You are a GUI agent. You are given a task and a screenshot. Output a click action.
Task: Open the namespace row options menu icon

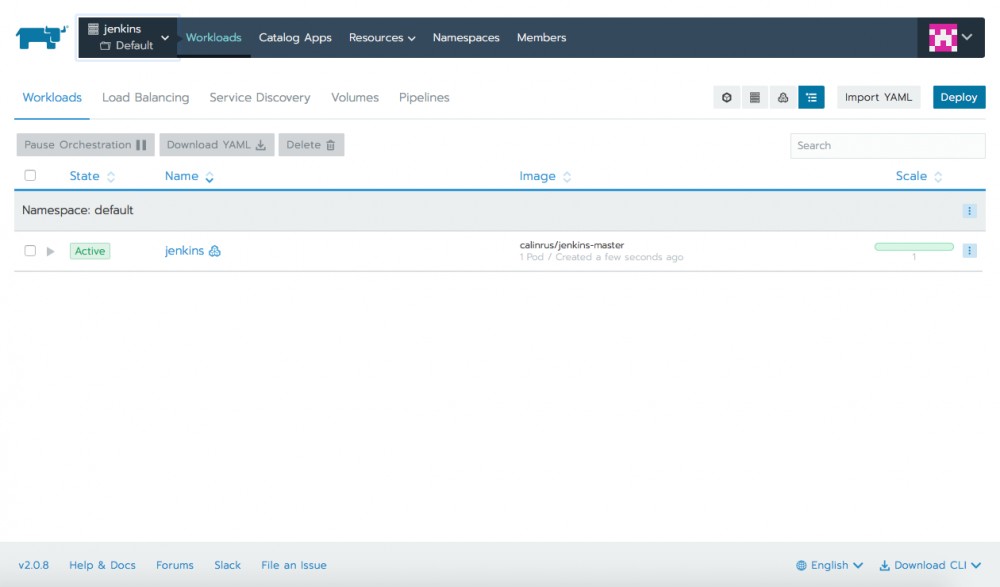[x=968, y=210]
